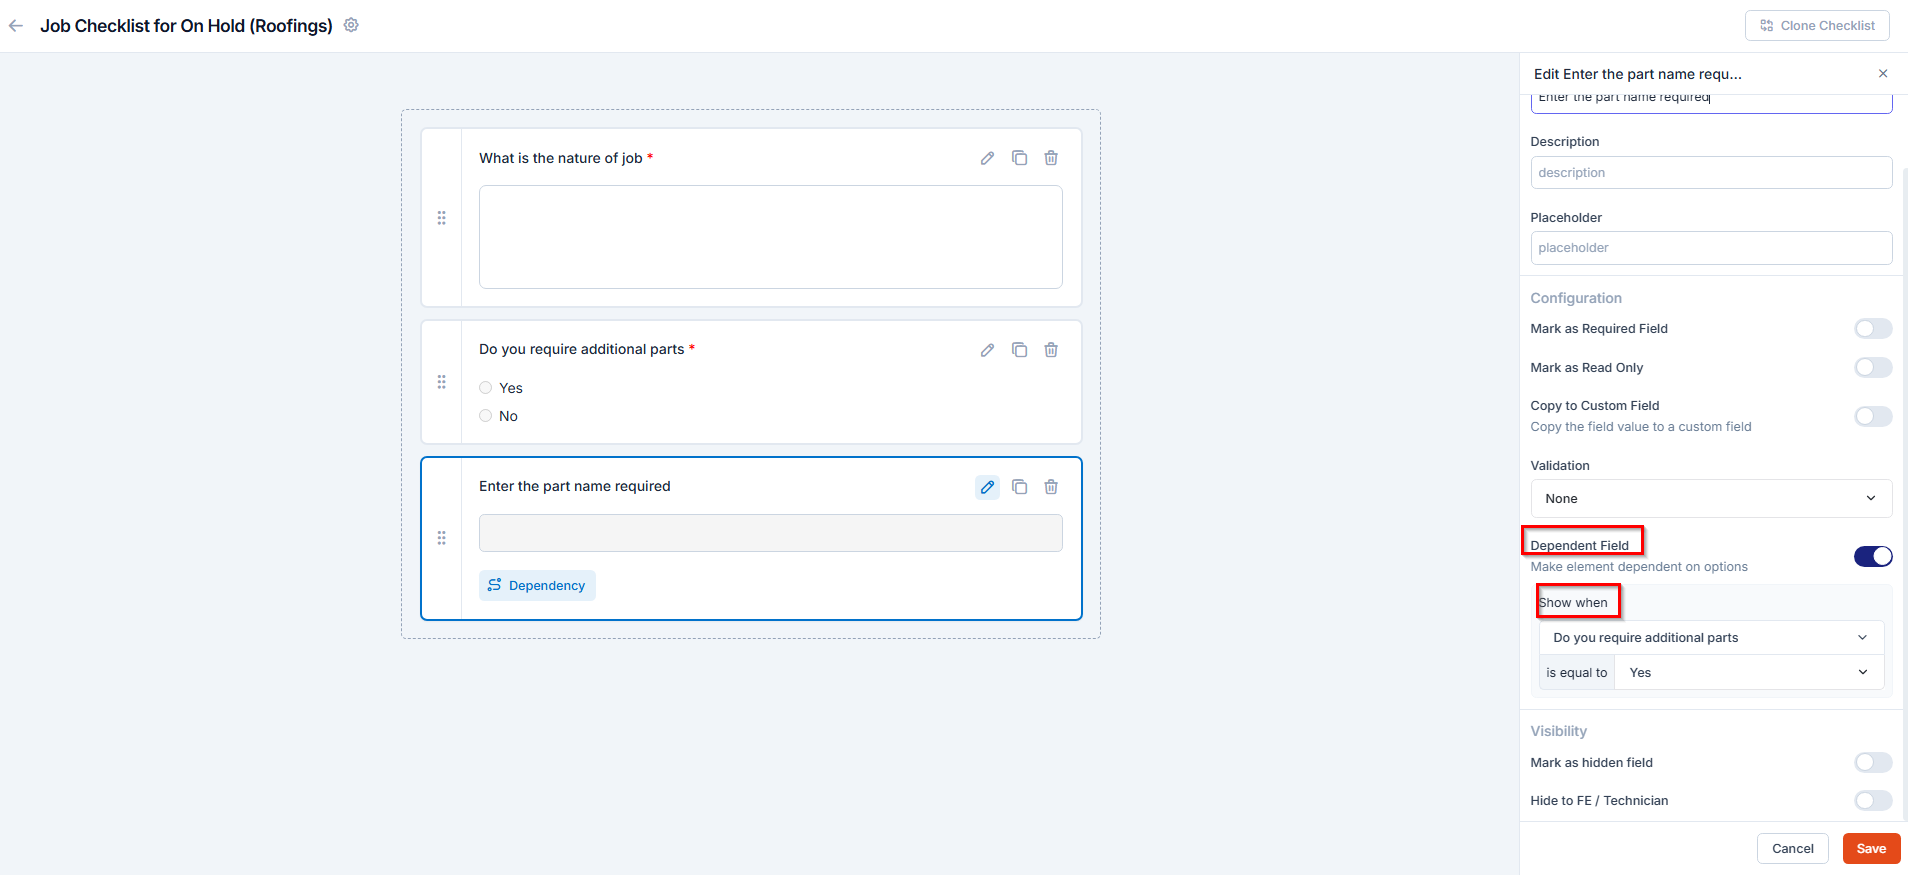
Task: Delete the 'Do you require additional parts' field
Action: [1051, 350]
